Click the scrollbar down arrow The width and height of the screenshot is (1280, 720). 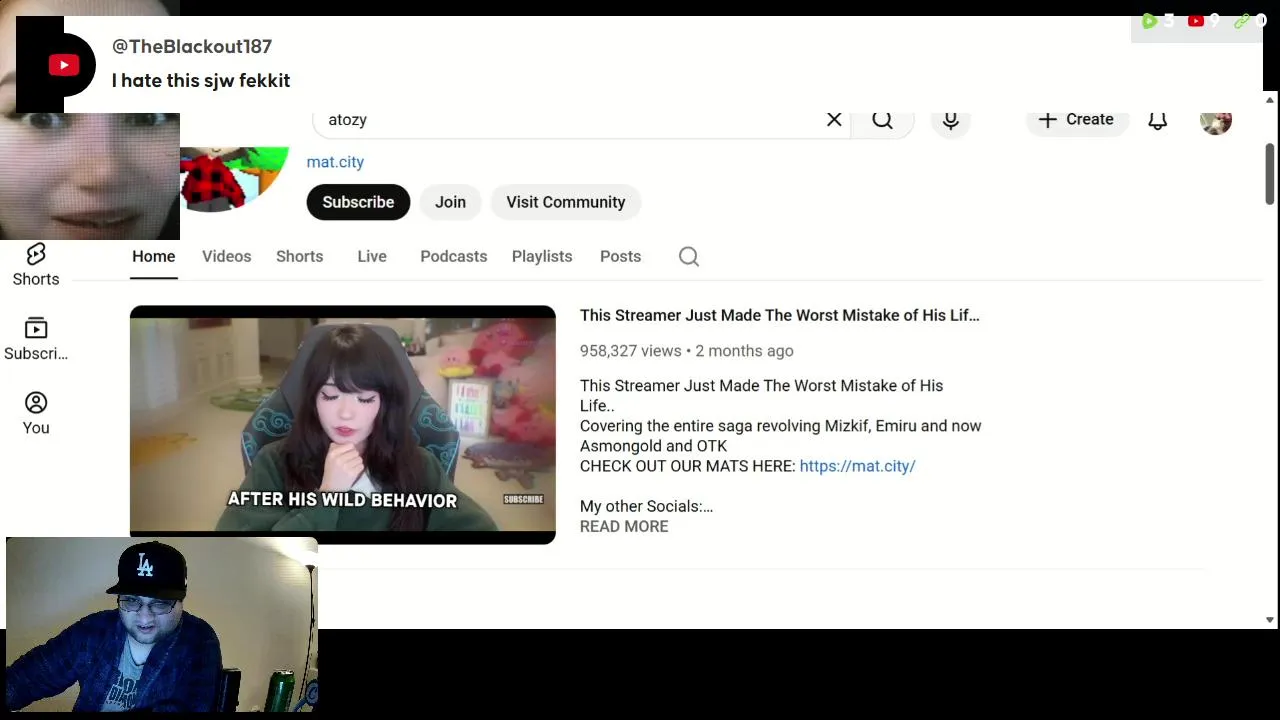coord(1270,620)
